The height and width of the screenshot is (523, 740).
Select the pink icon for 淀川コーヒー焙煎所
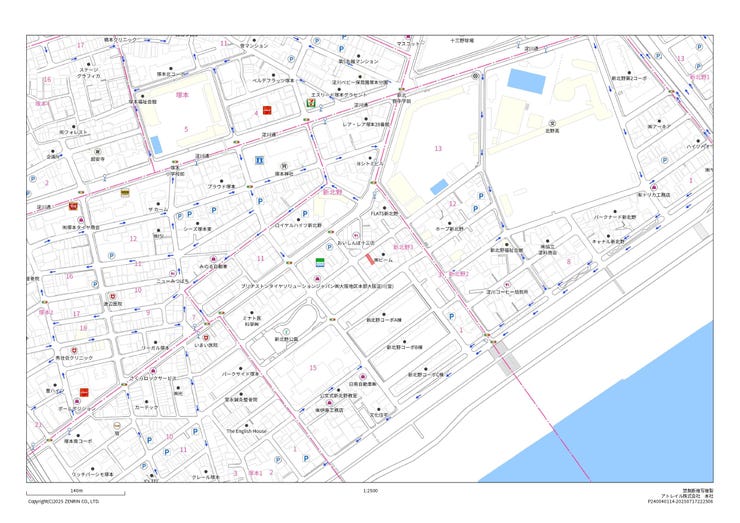click(x=507, y=285)
